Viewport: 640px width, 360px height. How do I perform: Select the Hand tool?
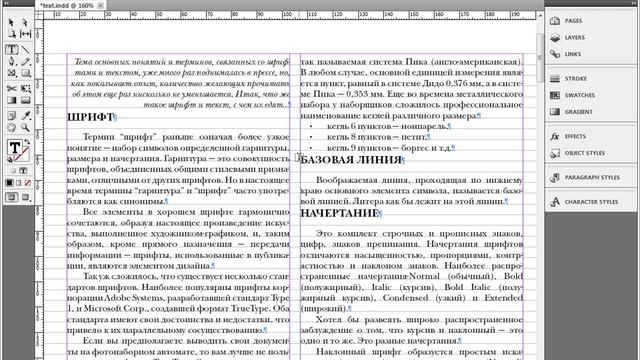pos(11,128)
